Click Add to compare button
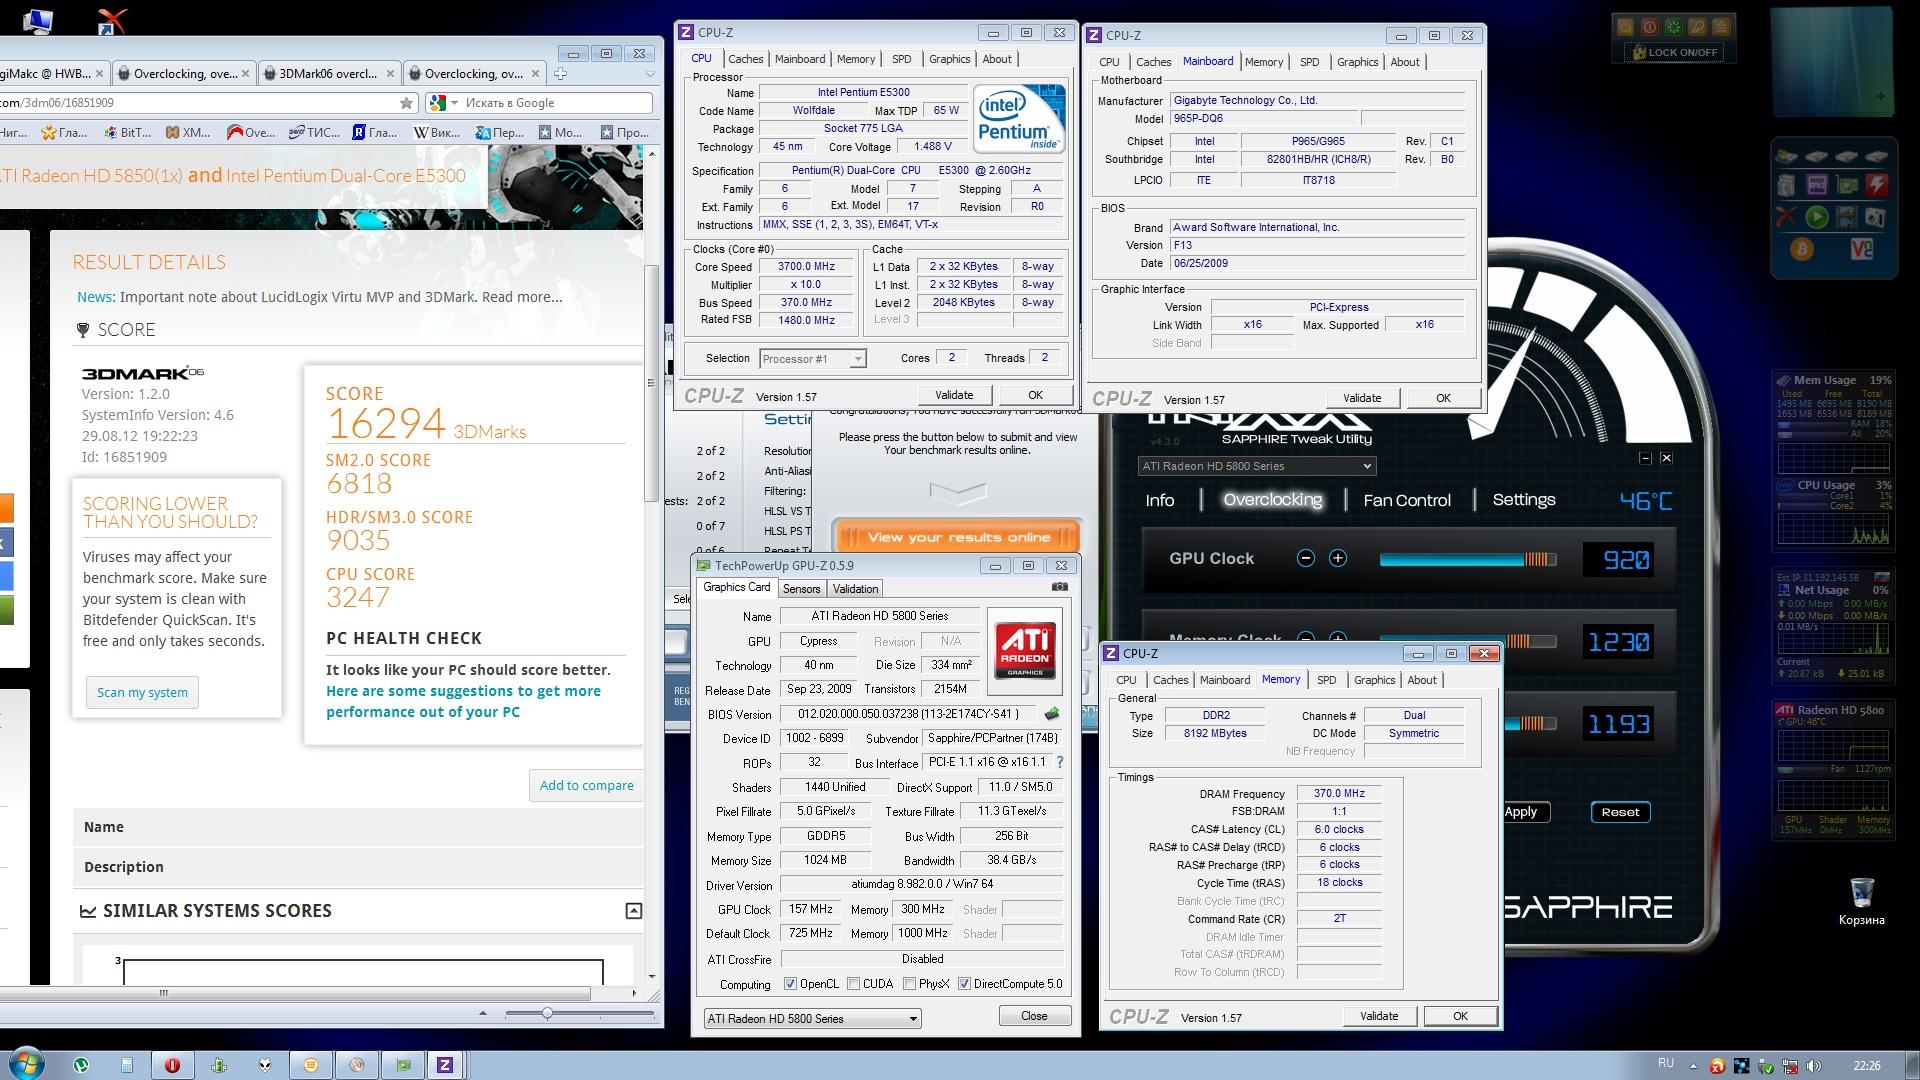Screen dimensions: 1920x1080 pos(586,785)
